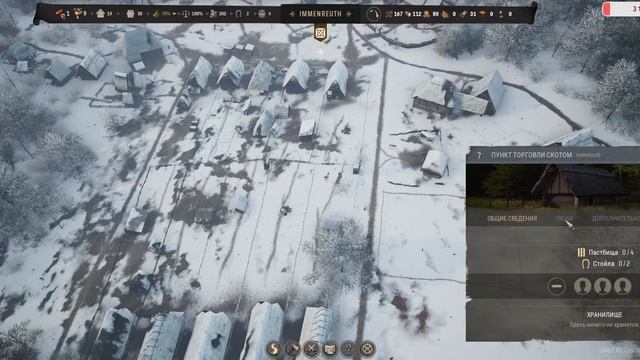The image size is (640, 360).
Task: Click the horseshoe icon in the top bar
Action: tap(238, 14)
